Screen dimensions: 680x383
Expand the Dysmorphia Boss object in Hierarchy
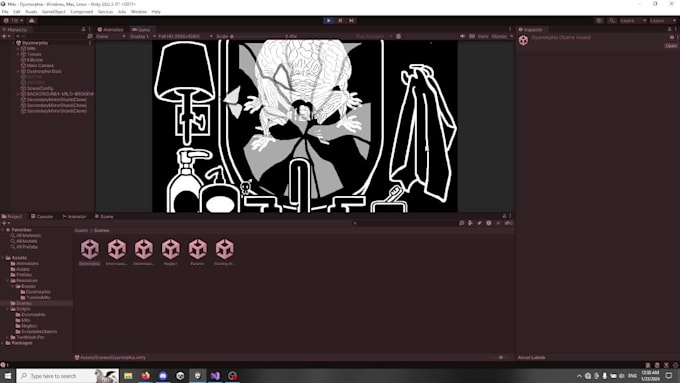click(18, 71)
